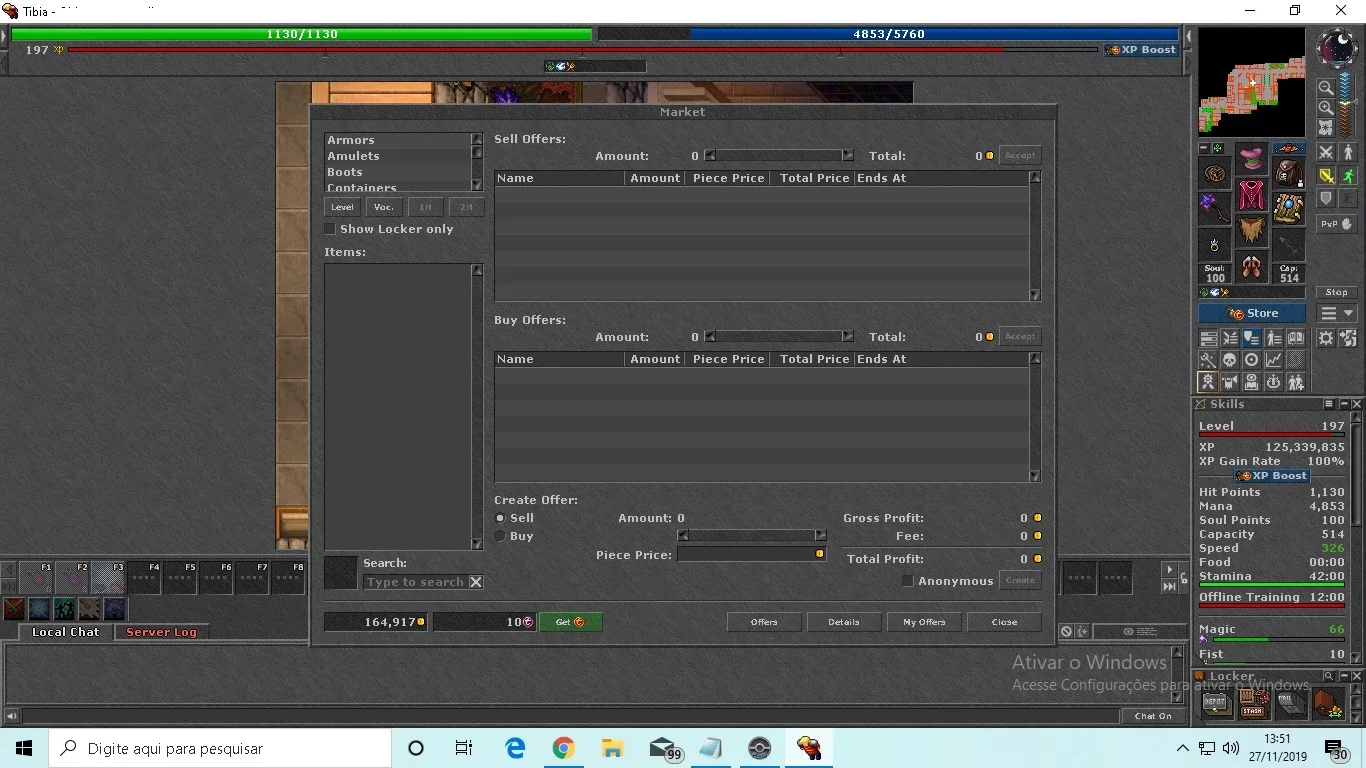Open Google Chrome from the taskbar
This screenshot has width=1366, height=768.
[x=564, y=748]
